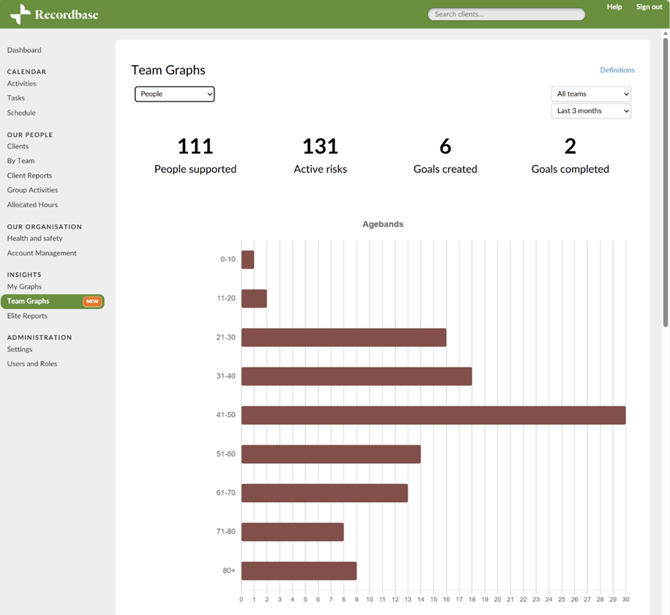Open Client Reports page
The width and height of the screenshot is (670, 615).
[x=29, y=175]
